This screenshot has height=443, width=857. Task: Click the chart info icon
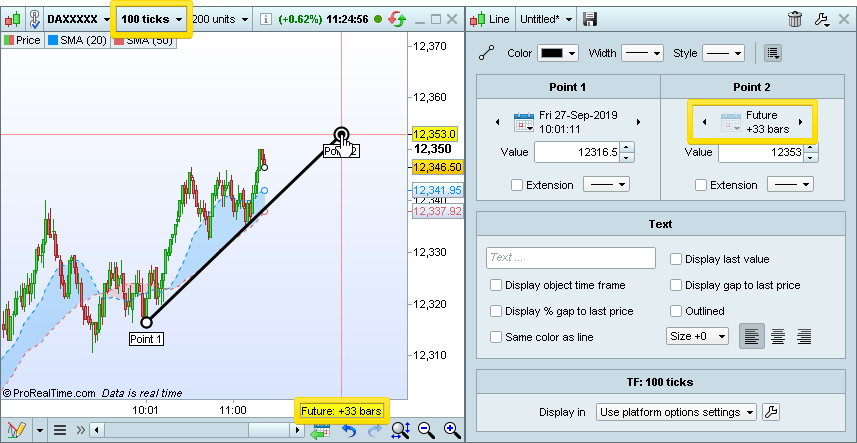pyautogui.click(x=265, y=19)
